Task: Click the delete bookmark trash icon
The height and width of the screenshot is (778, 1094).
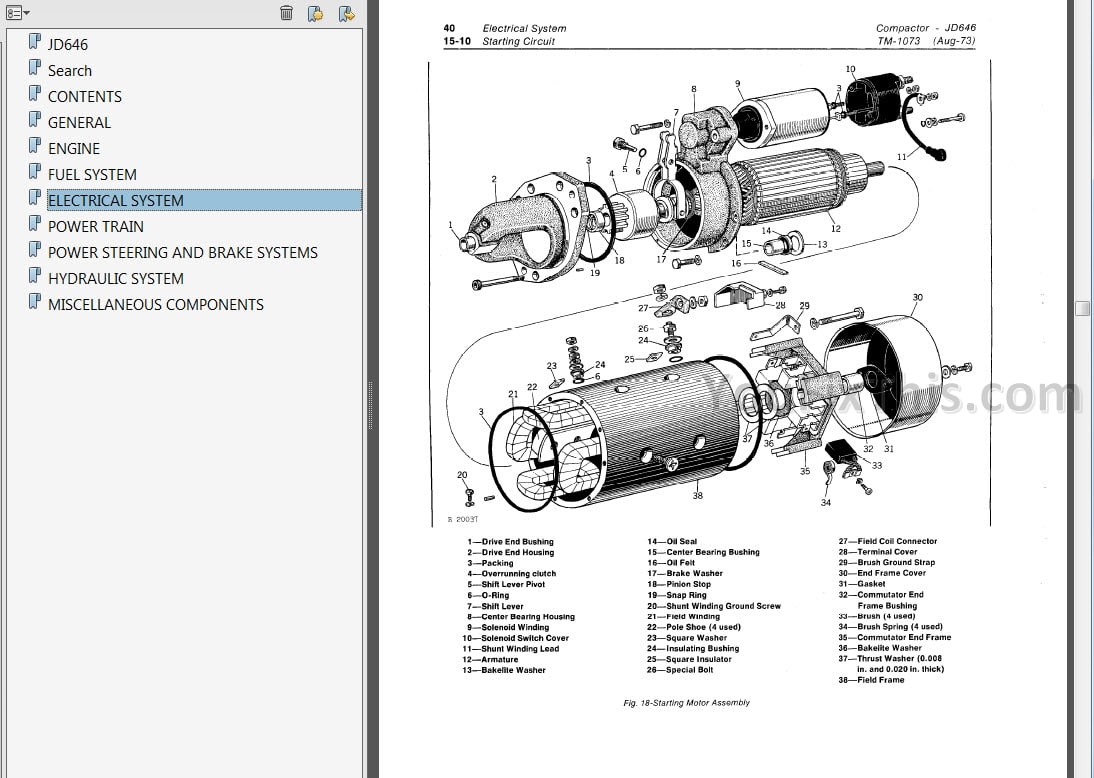Action: [287, 13]
